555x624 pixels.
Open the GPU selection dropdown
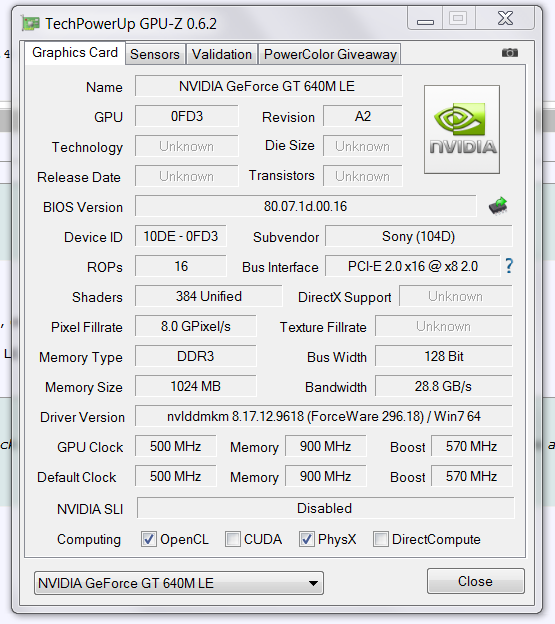click(x=179, y=583)
